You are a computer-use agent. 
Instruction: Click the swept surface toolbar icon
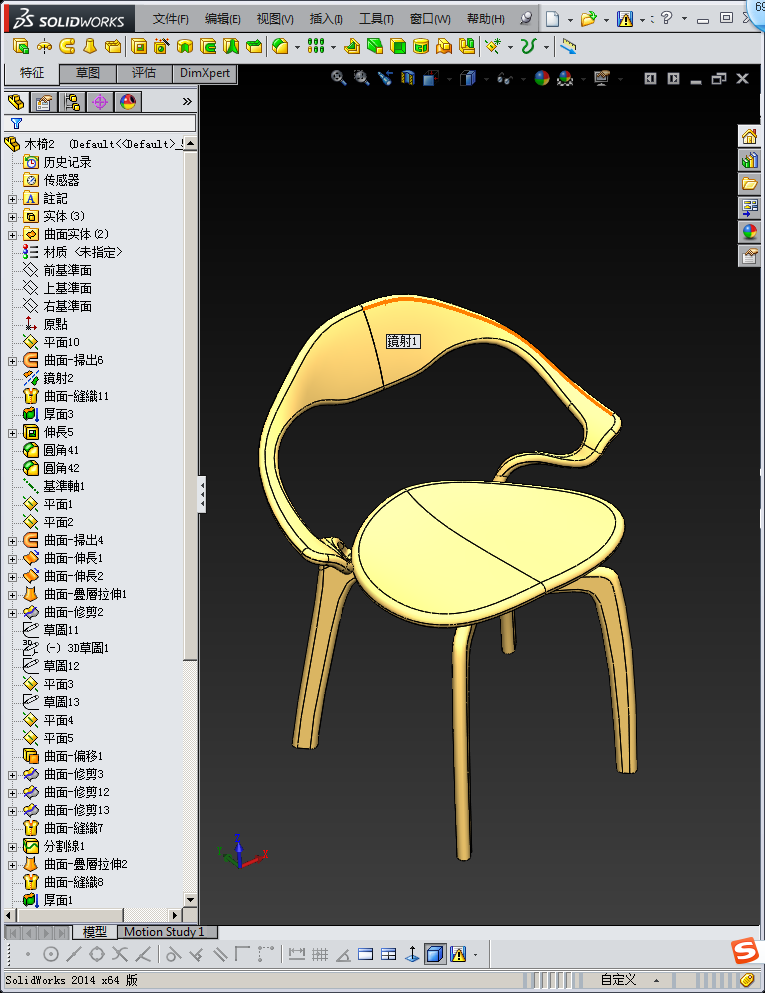pyautogui.click(x=67, y=46)
